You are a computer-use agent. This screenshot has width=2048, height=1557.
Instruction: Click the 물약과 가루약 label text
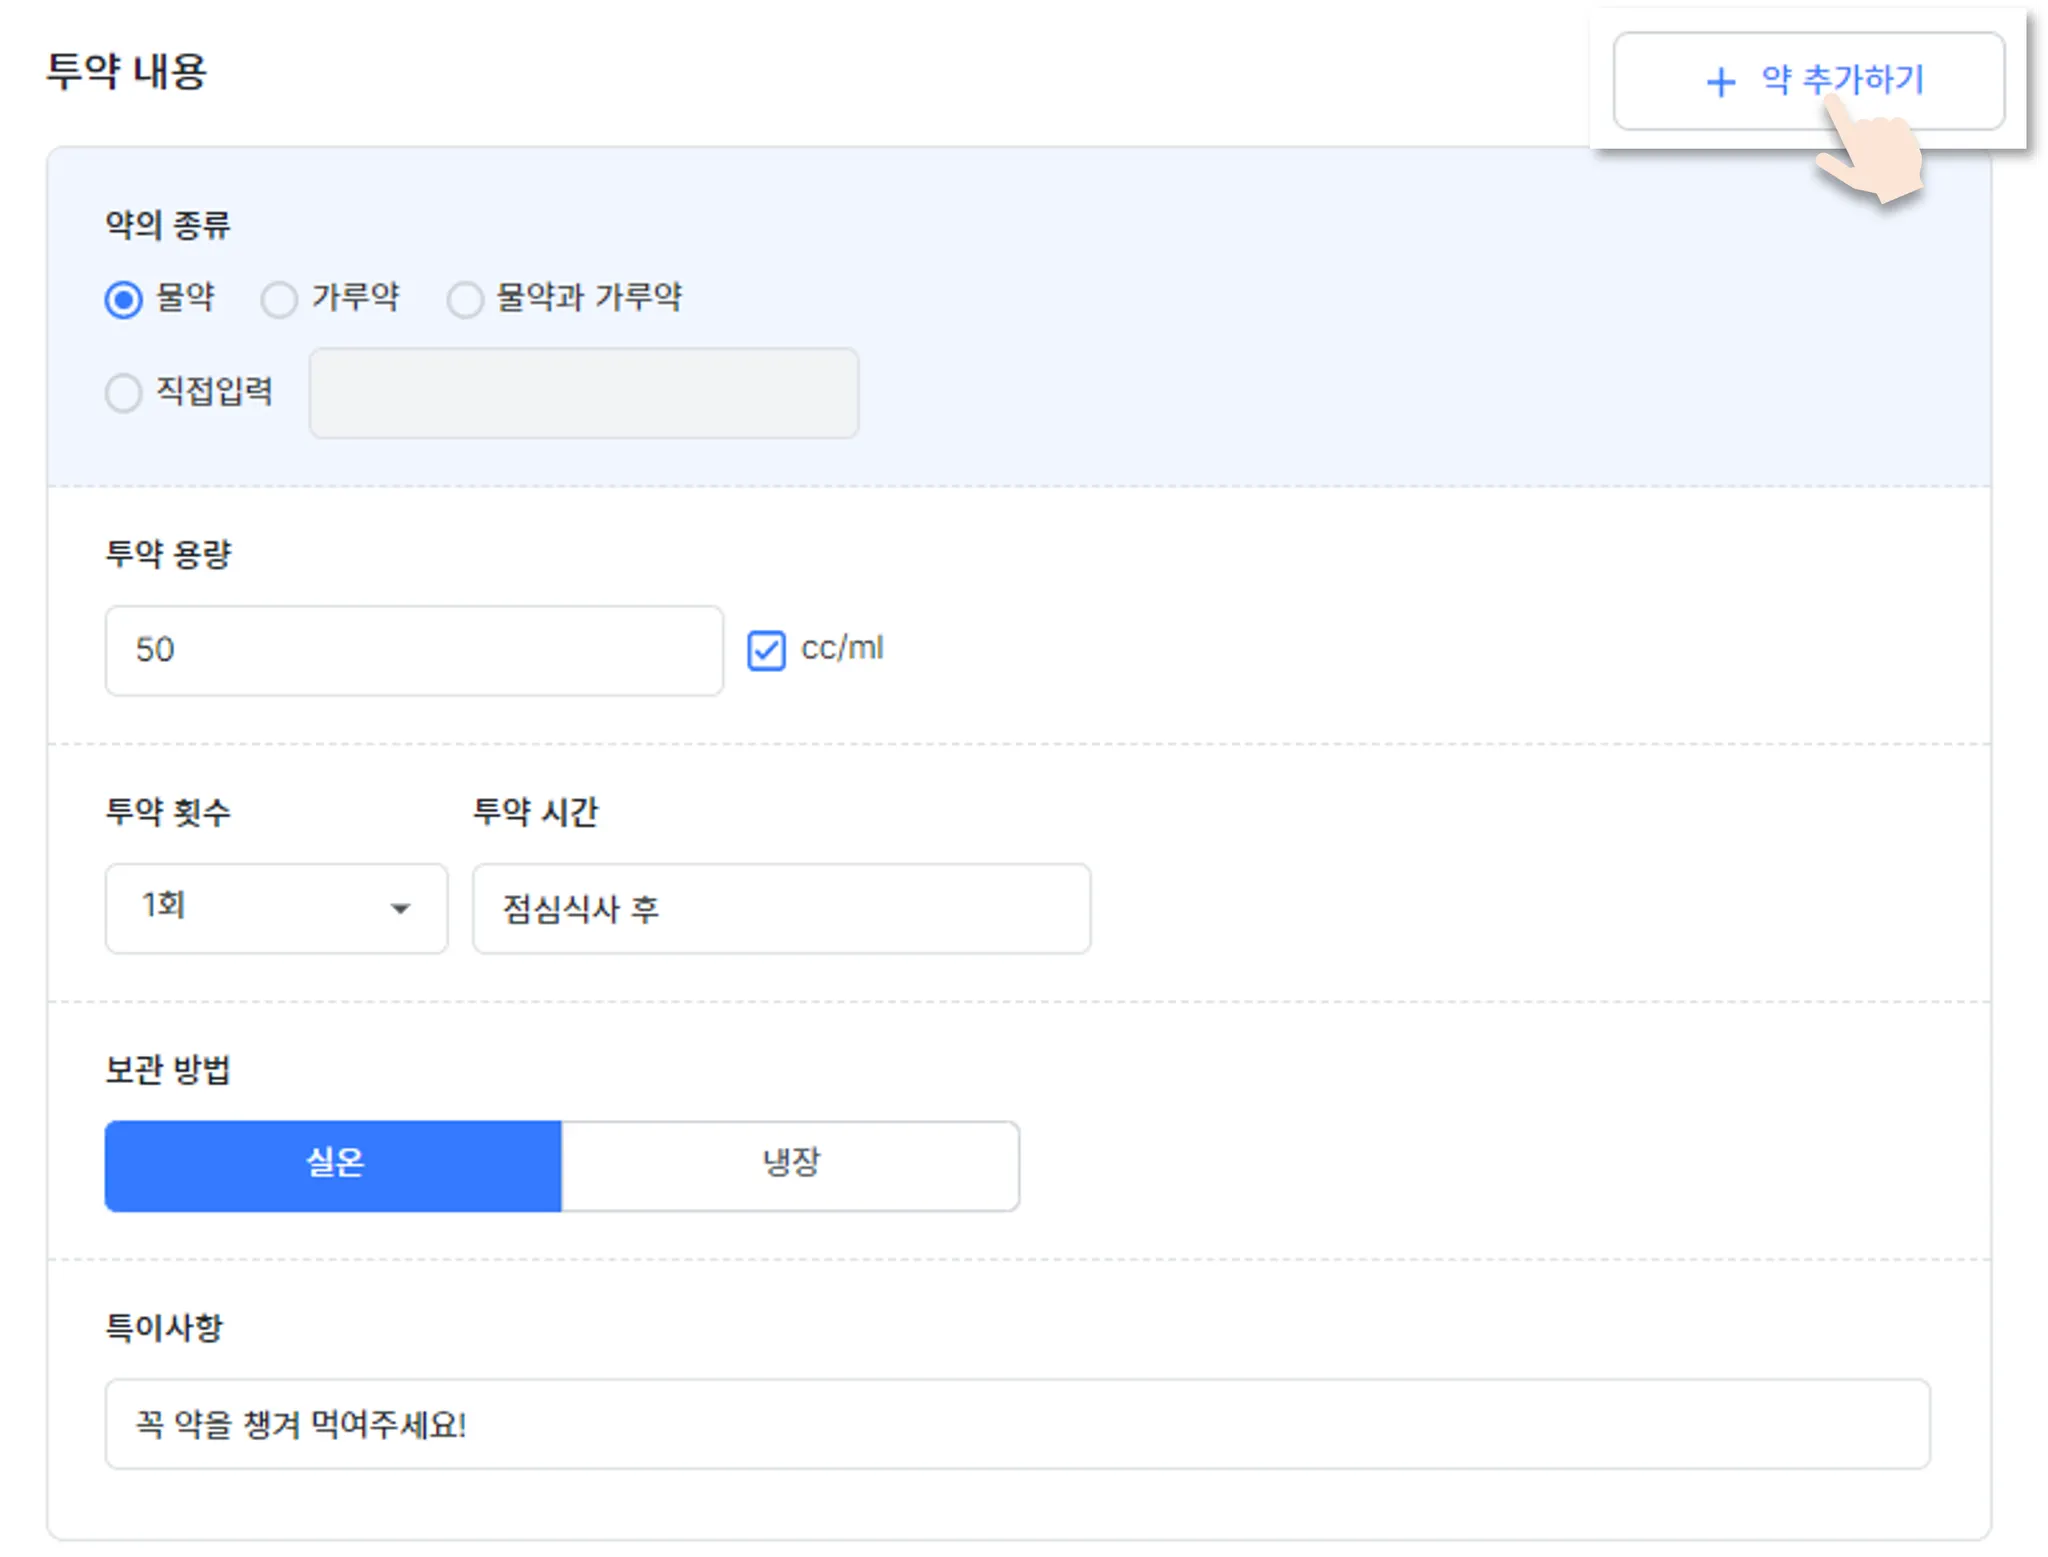[x=589, y=297]
